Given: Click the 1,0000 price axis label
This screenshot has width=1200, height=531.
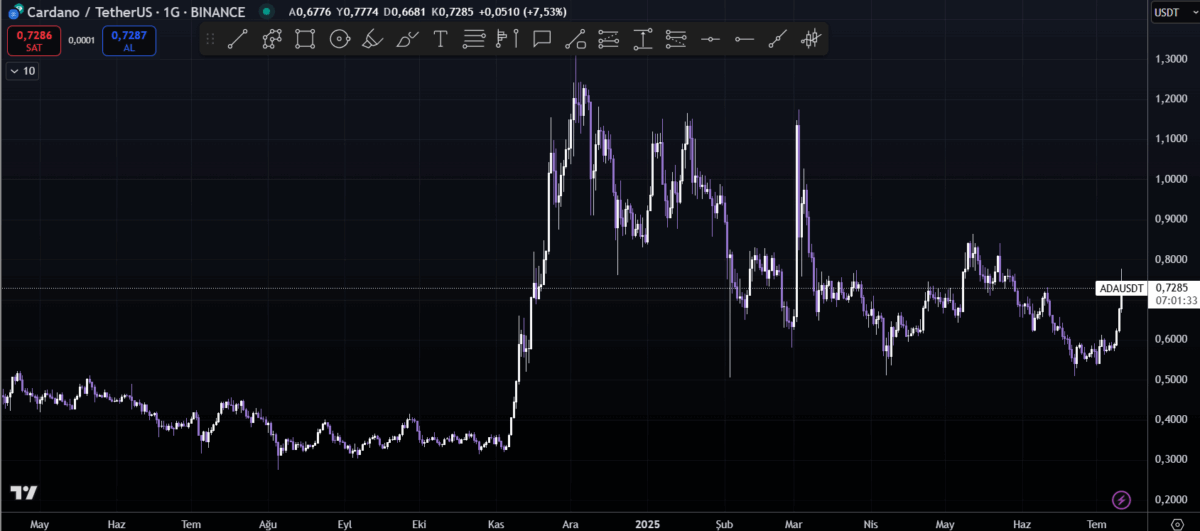Looking at the screenshot, I should pyautogui.click(x=1169, y=180).
